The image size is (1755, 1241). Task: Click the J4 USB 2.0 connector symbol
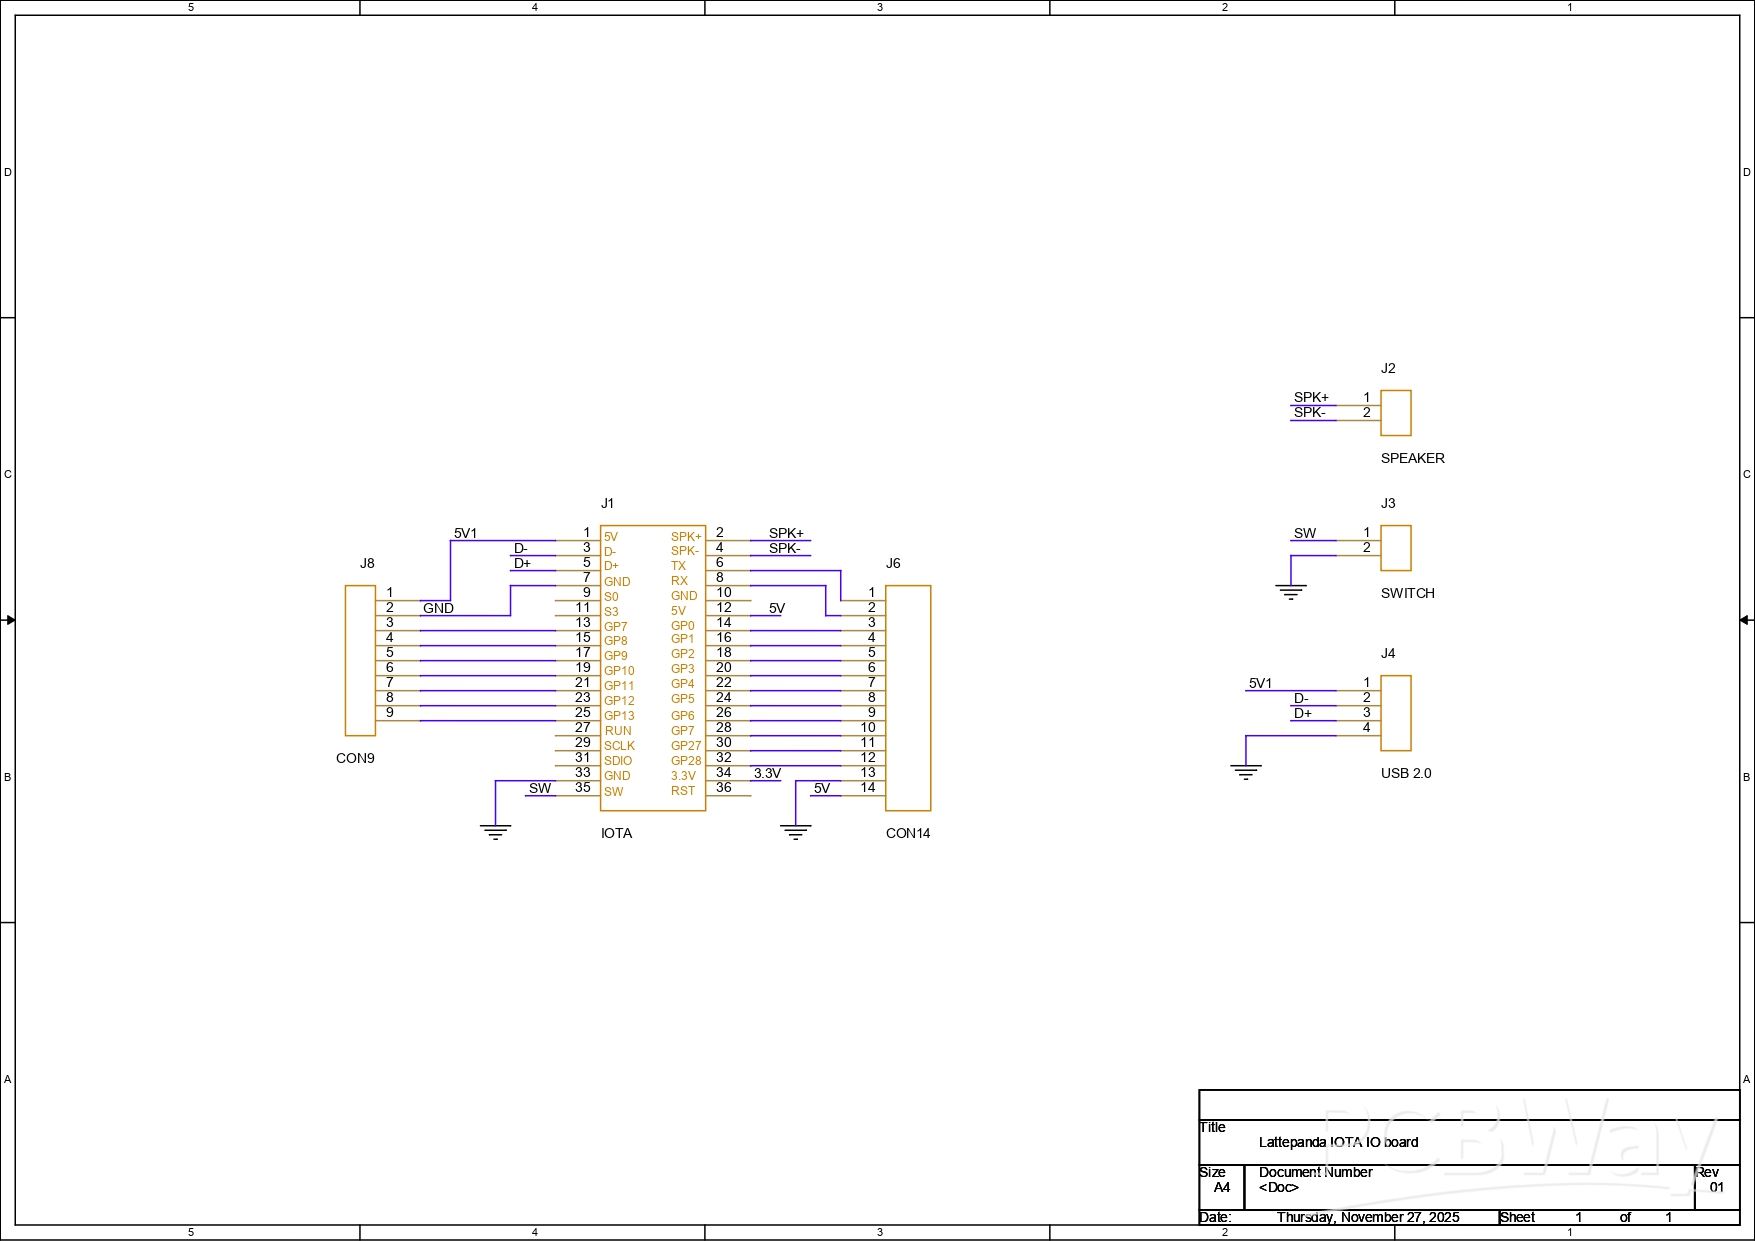click(x=1395, y=713)
